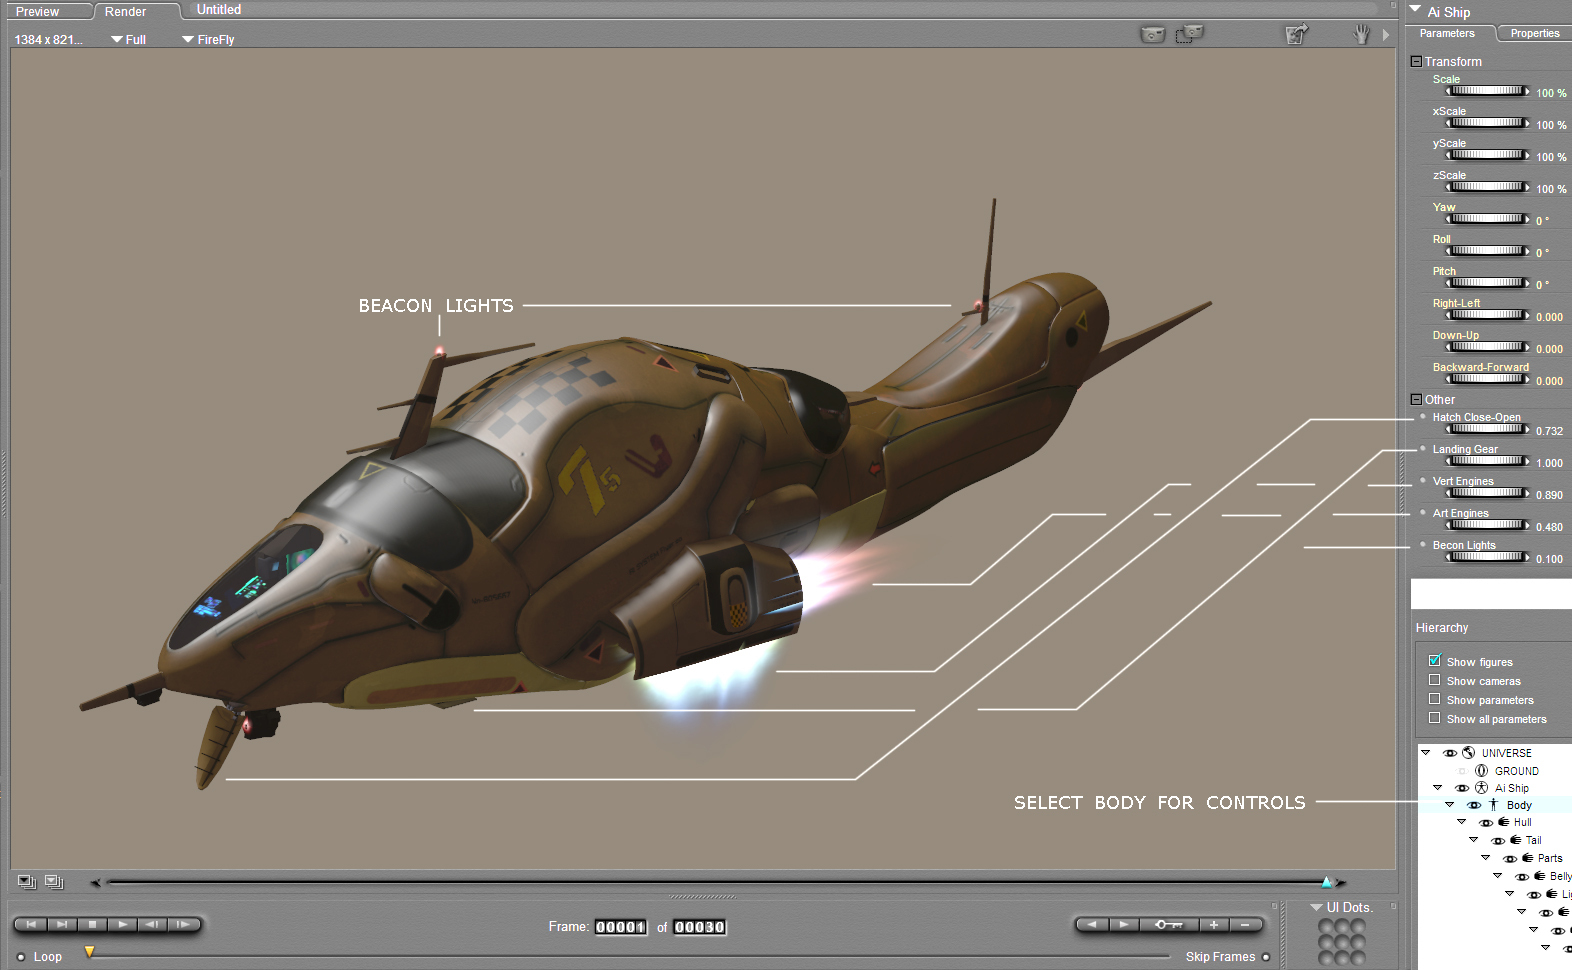Open the Full render size dropdown
Screen dimensions: 1572x970
(129, 40)
